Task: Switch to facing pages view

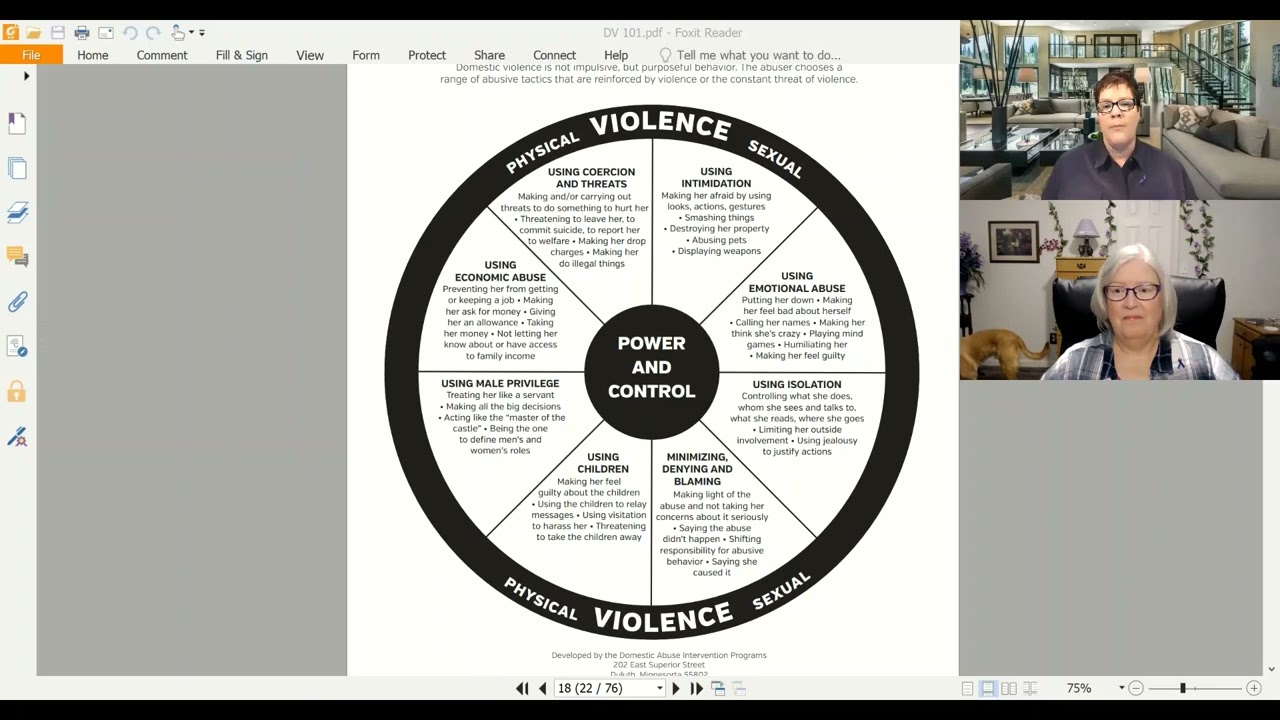Action: [1009, 688]
